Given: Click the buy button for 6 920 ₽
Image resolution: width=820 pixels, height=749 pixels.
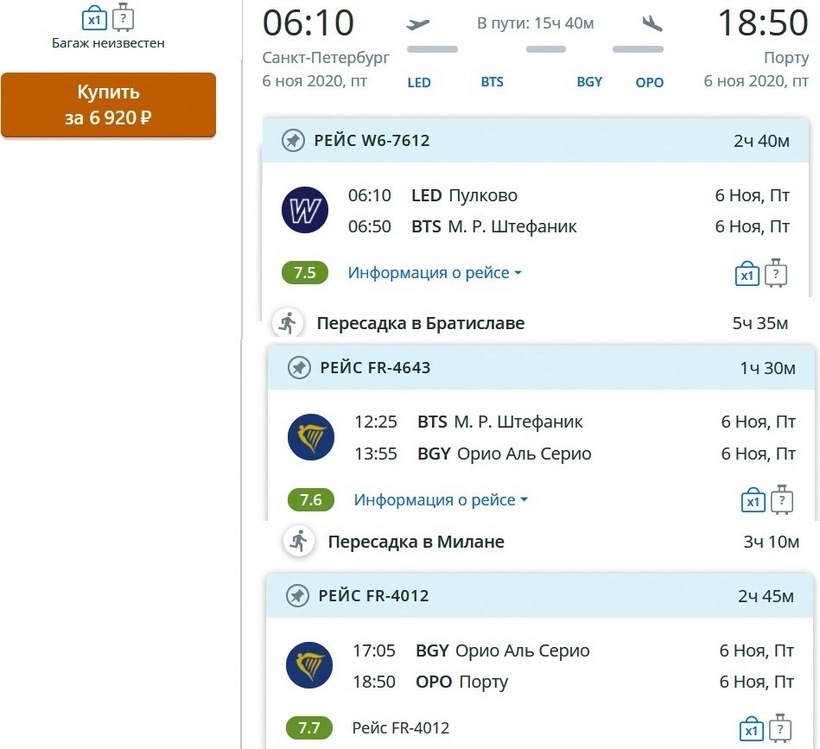Looking at the screenshot, I should [x=108, y=105].
